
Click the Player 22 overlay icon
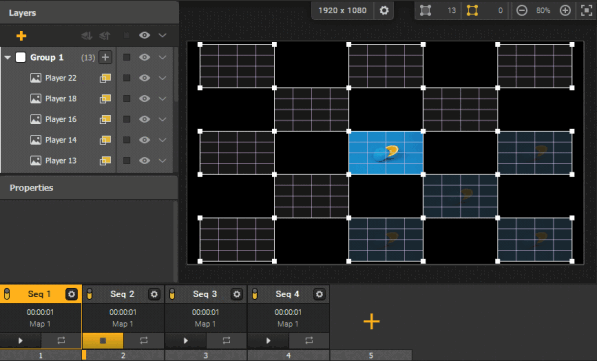coord(105,78)
